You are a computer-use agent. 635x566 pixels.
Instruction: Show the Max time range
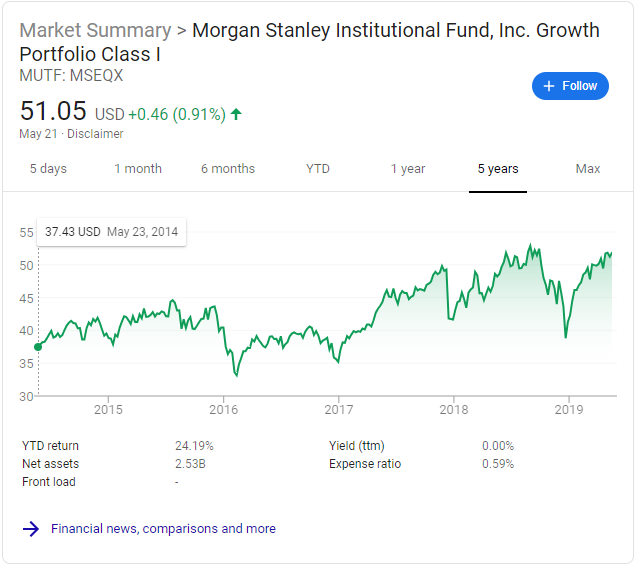(588, 169)
